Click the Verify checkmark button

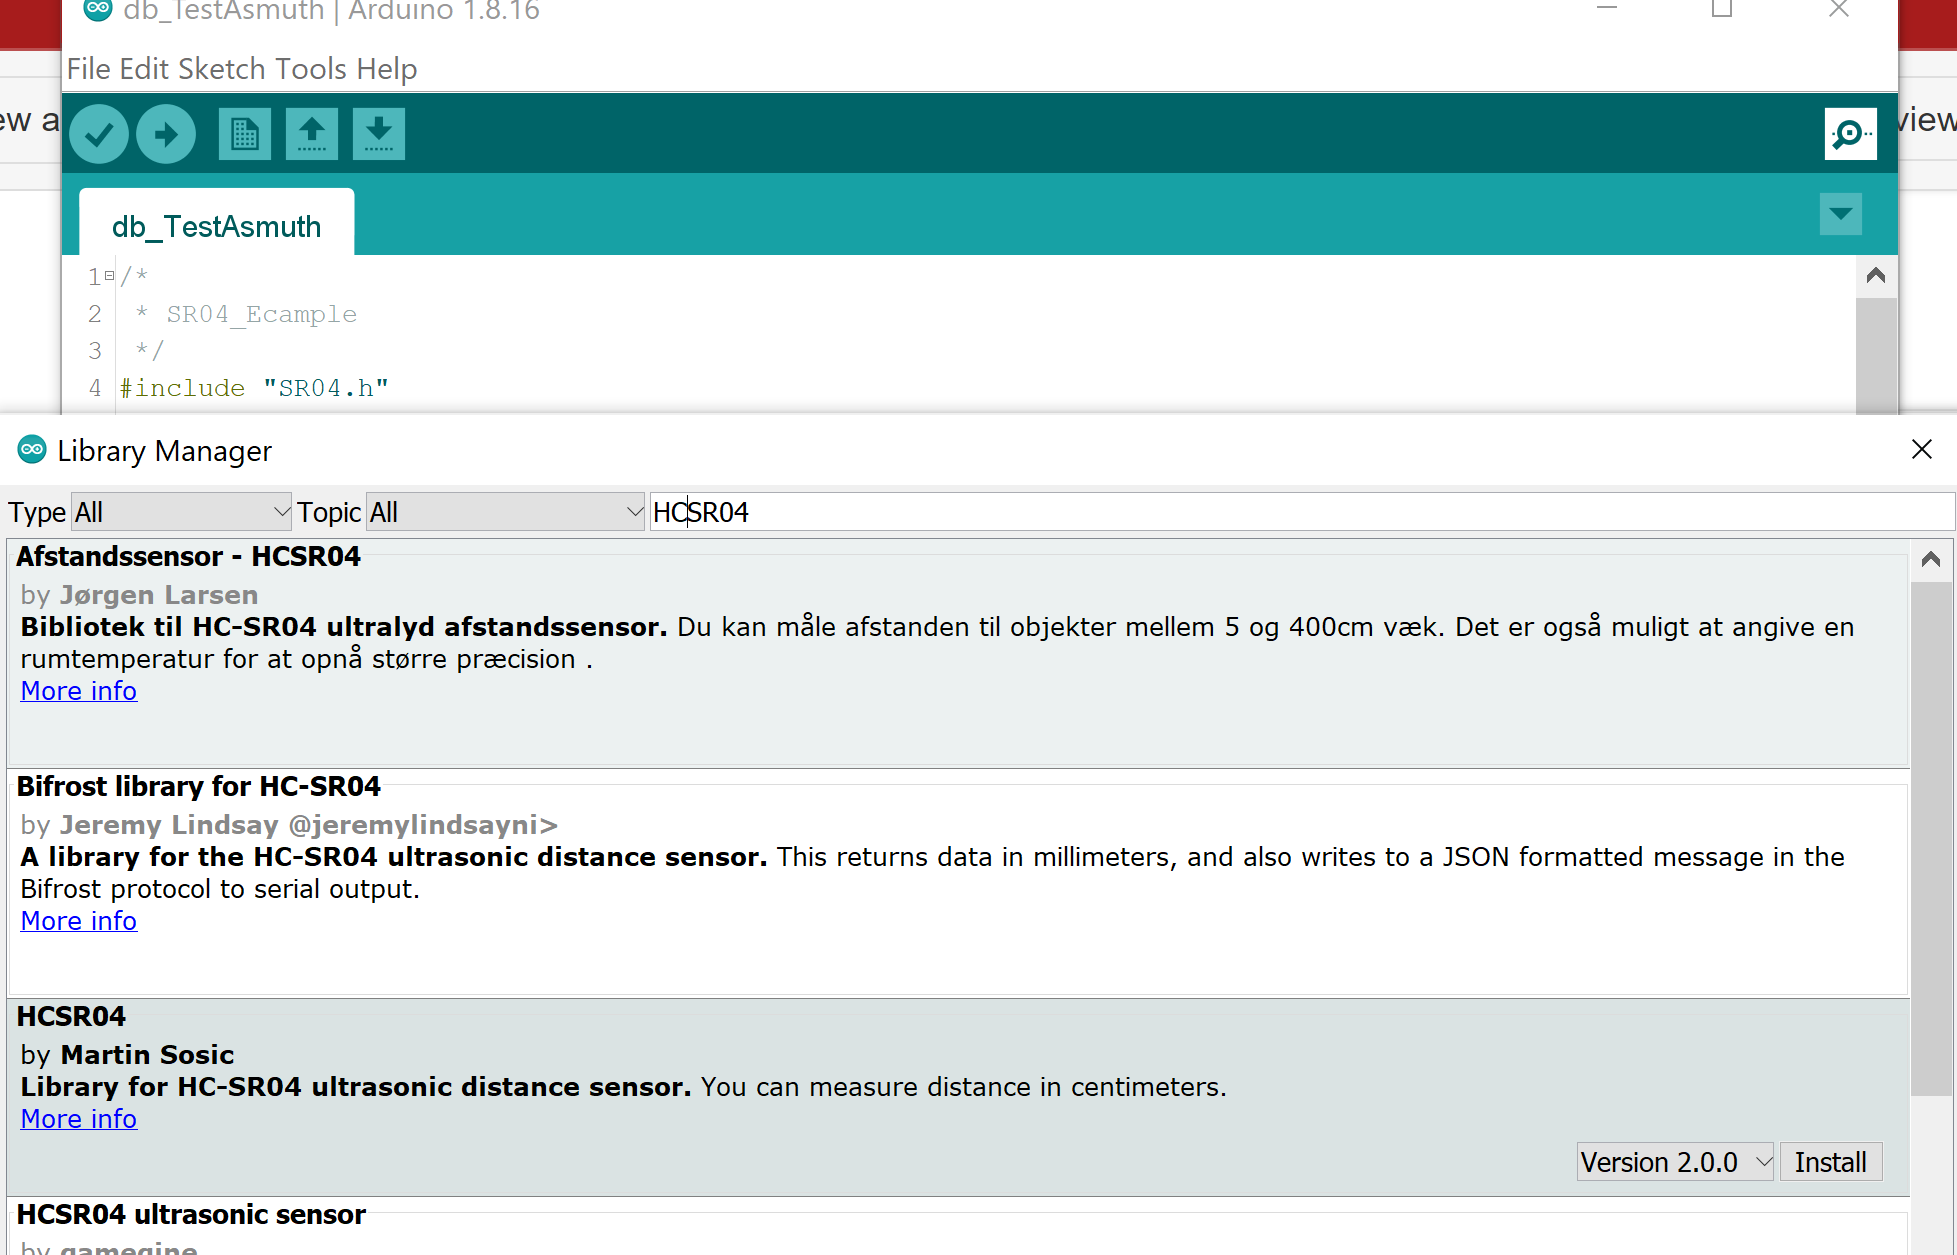click(x=99, y=133)
